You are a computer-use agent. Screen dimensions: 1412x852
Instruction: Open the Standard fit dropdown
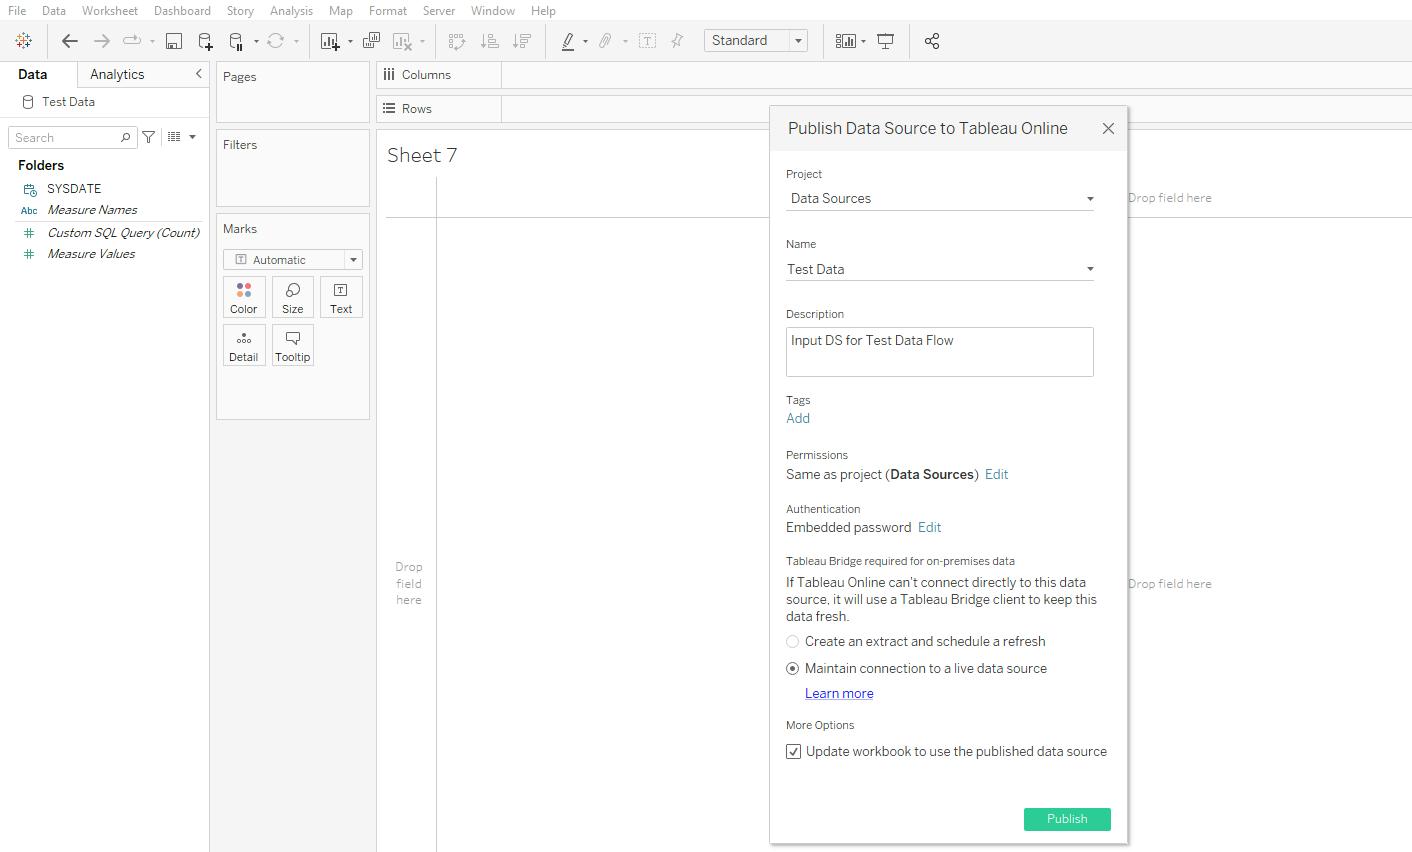click(x=797, y=40)
